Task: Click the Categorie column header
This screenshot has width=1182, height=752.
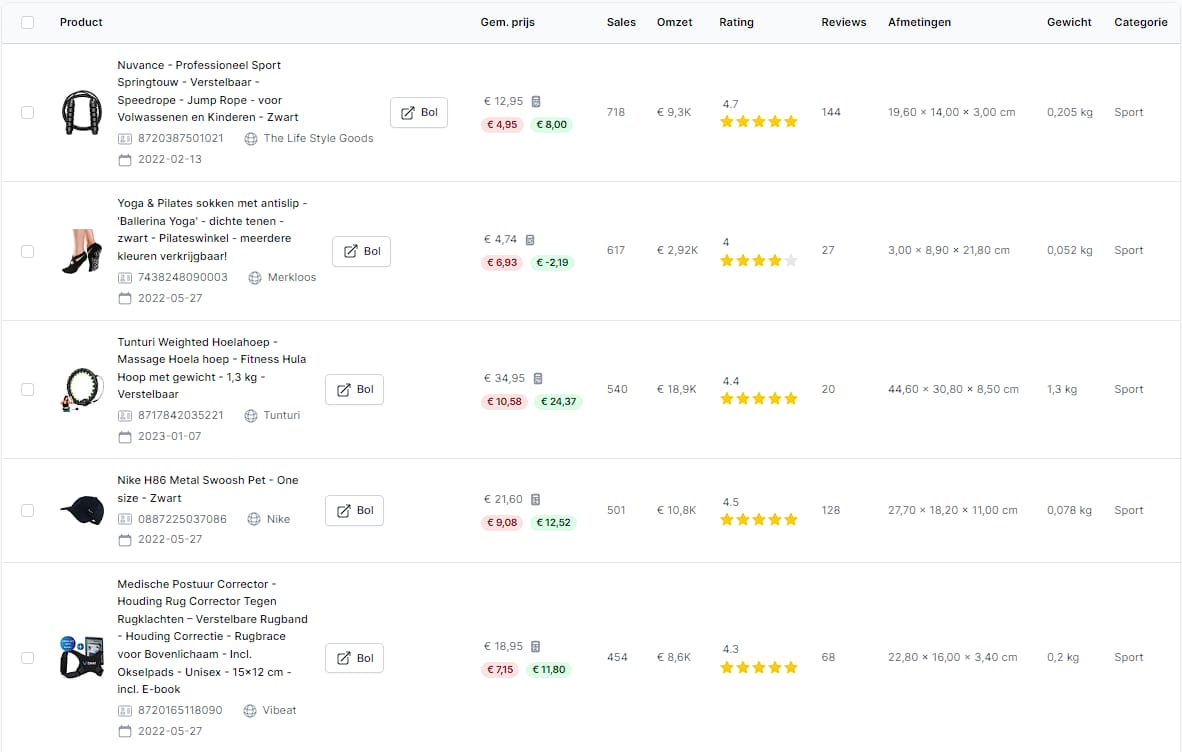Action: coord(1141,22)
